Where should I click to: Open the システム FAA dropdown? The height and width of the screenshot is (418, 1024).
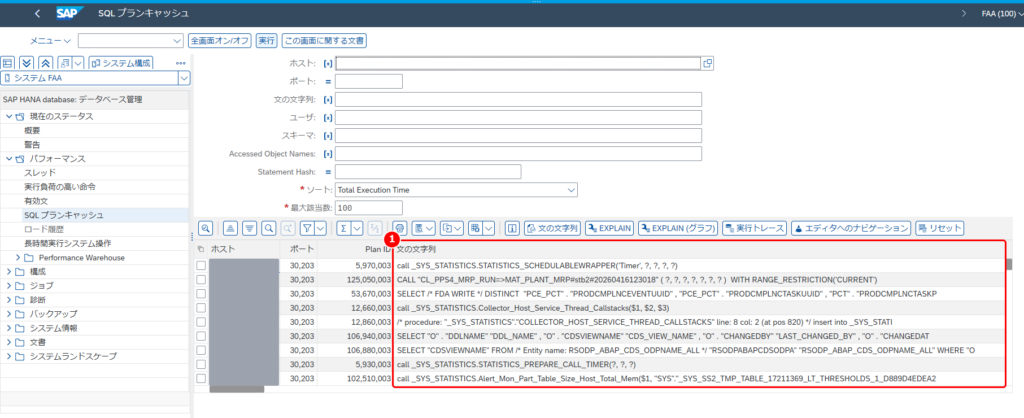tap(184, 78)
